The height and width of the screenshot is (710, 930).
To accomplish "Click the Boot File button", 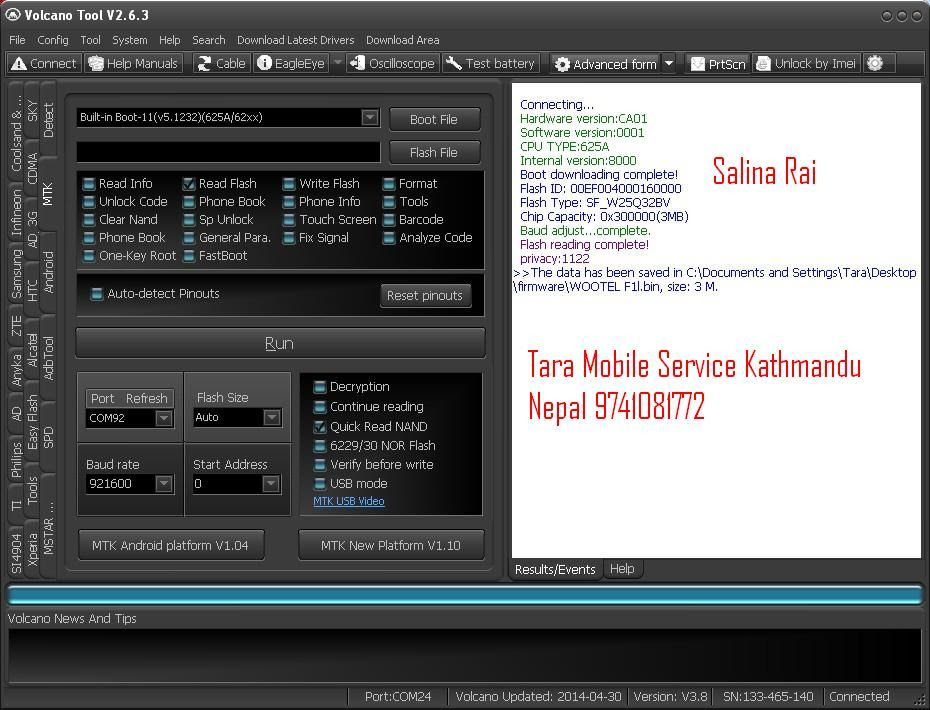I will coord(434,119).
